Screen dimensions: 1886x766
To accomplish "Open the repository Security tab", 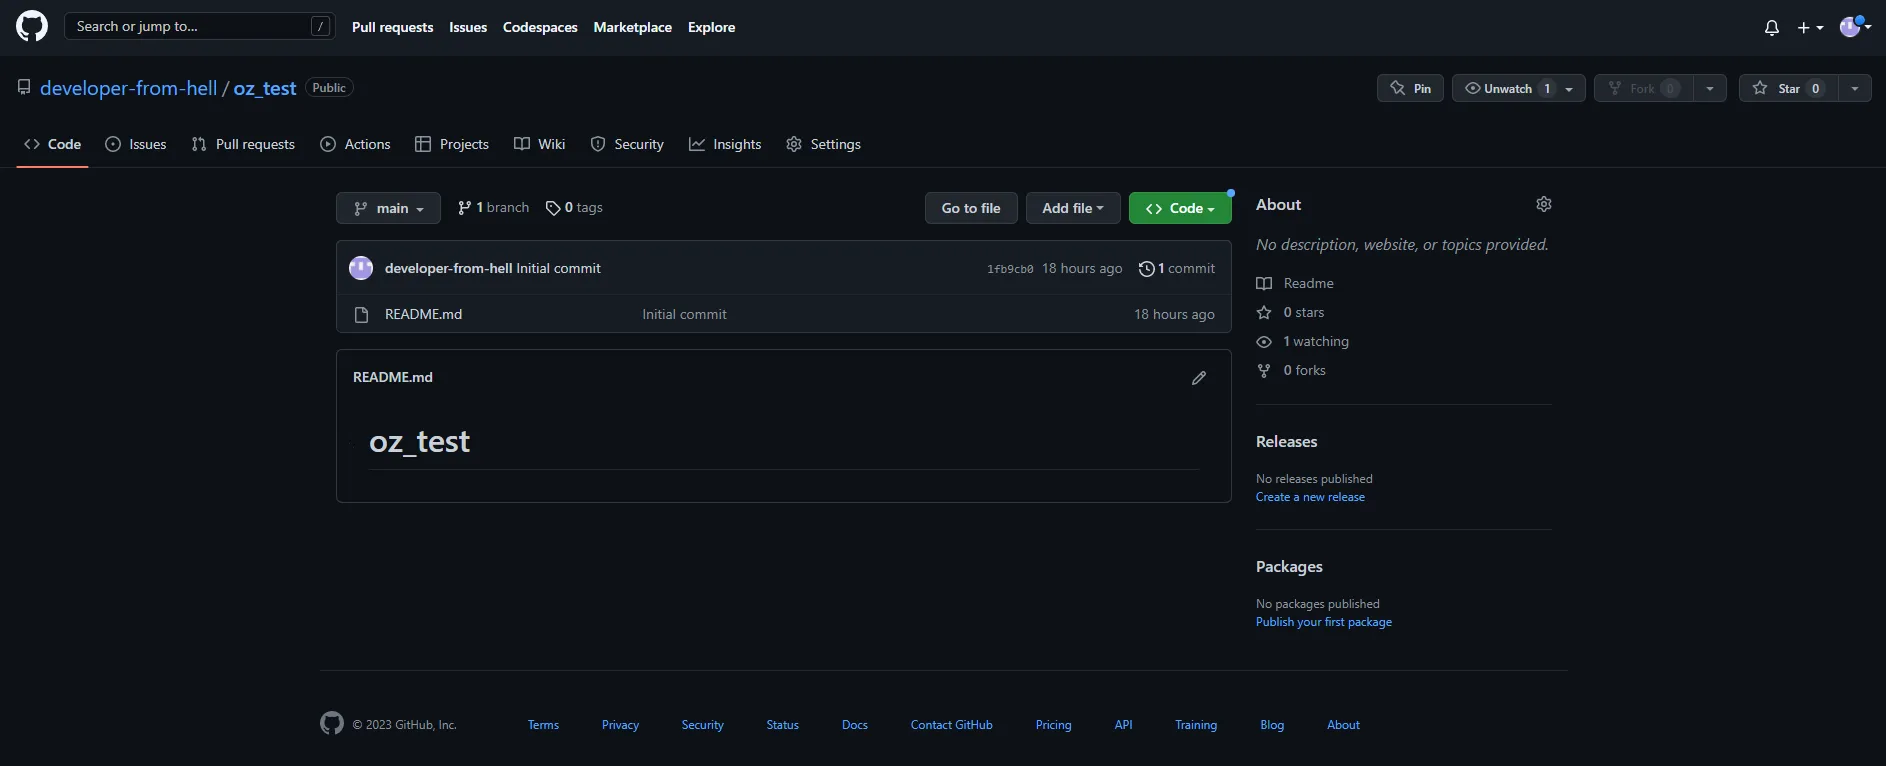I will click(627, 144).
